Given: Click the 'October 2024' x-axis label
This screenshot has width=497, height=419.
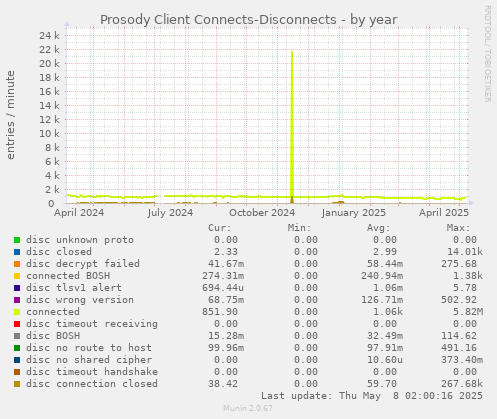Looking at the screenshot, I should (262, 213).
